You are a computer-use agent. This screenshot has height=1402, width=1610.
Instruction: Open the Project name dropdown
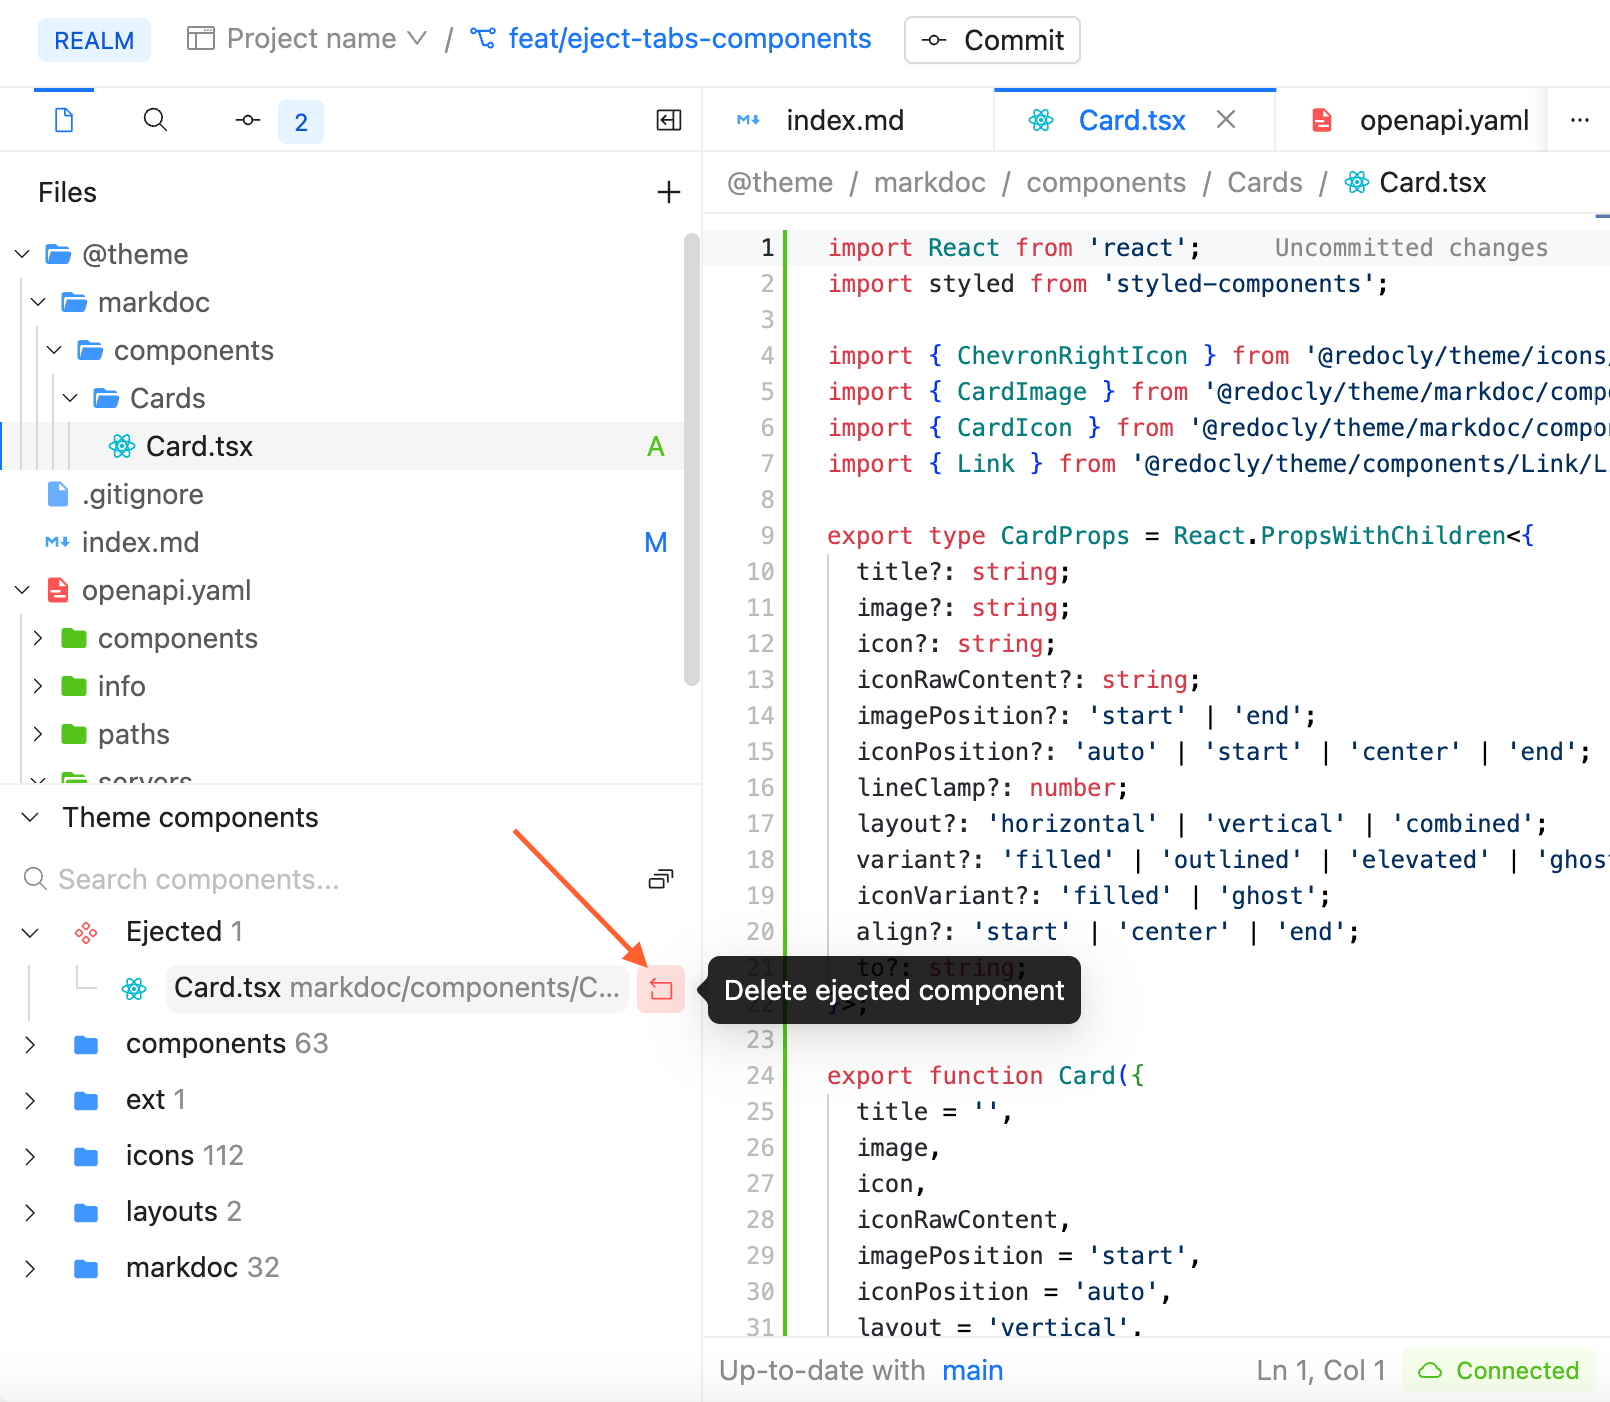click(308, 39)
